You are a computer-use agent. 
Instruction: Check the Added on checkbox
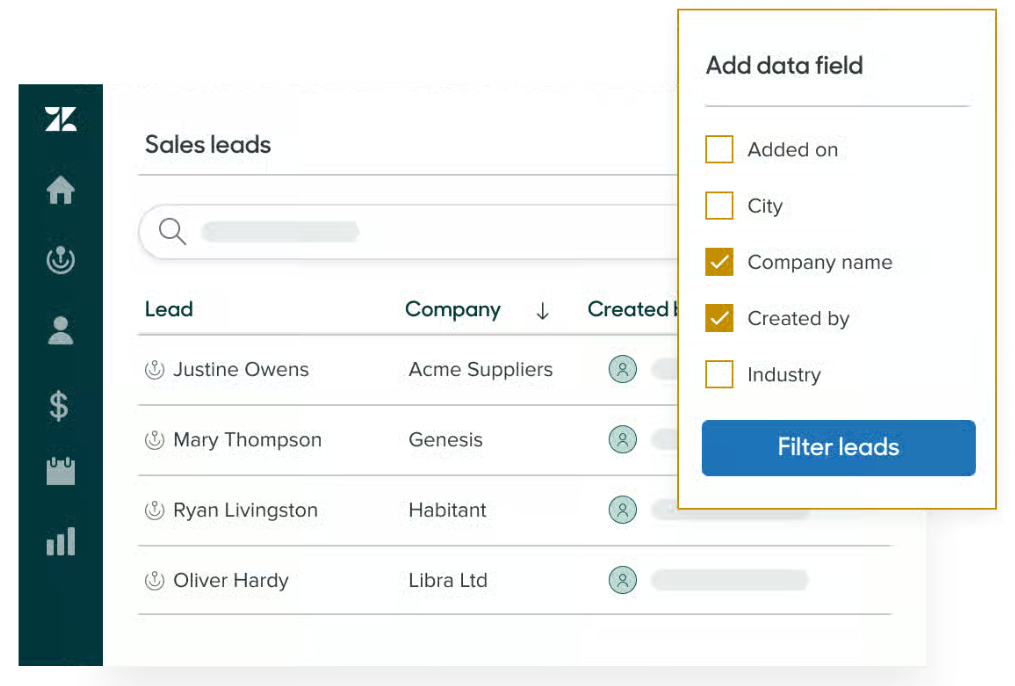719,149
